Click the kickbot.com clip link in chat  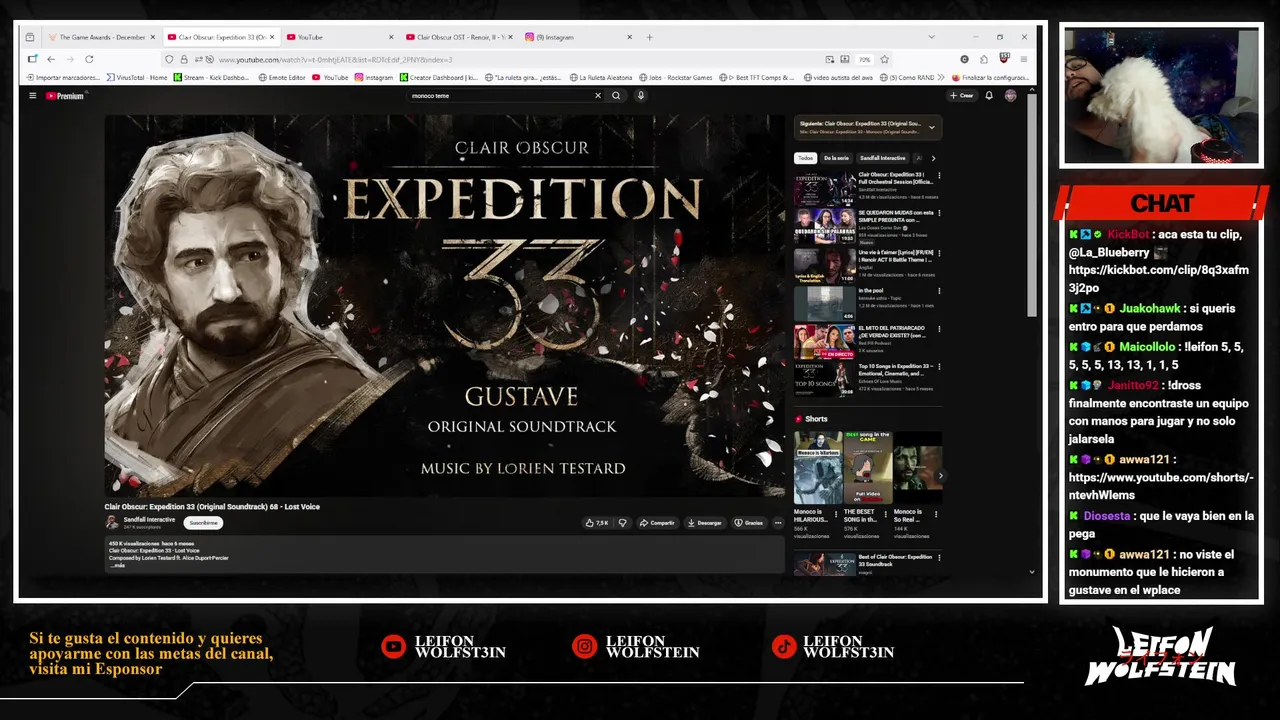1158,279
